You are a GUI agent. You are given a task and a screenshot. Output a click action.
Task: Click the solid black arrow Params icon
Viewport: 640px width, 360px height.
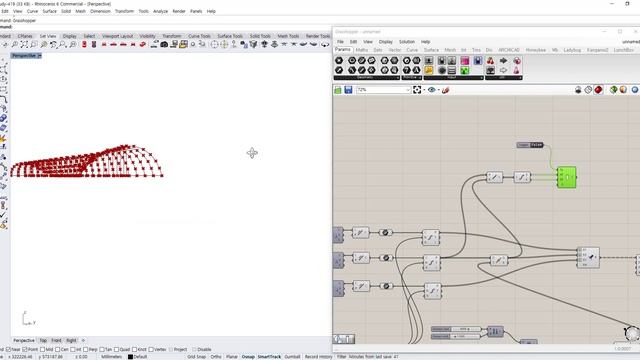tap(503, 61)
